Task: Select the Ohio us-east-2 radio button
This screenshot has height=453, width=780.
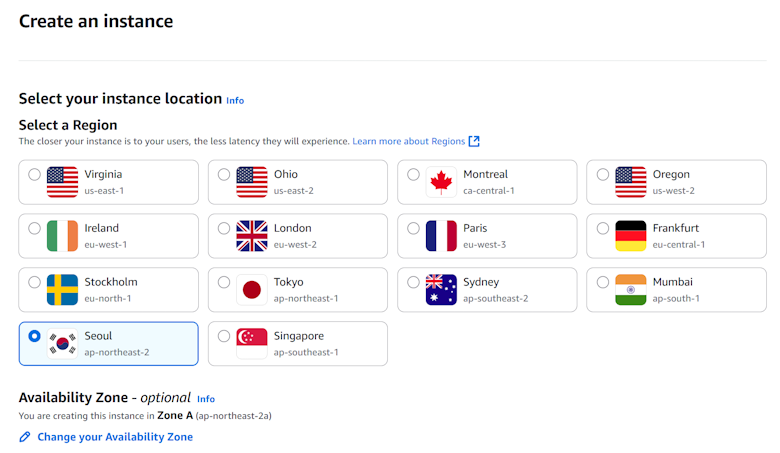Action: (224, 174)
